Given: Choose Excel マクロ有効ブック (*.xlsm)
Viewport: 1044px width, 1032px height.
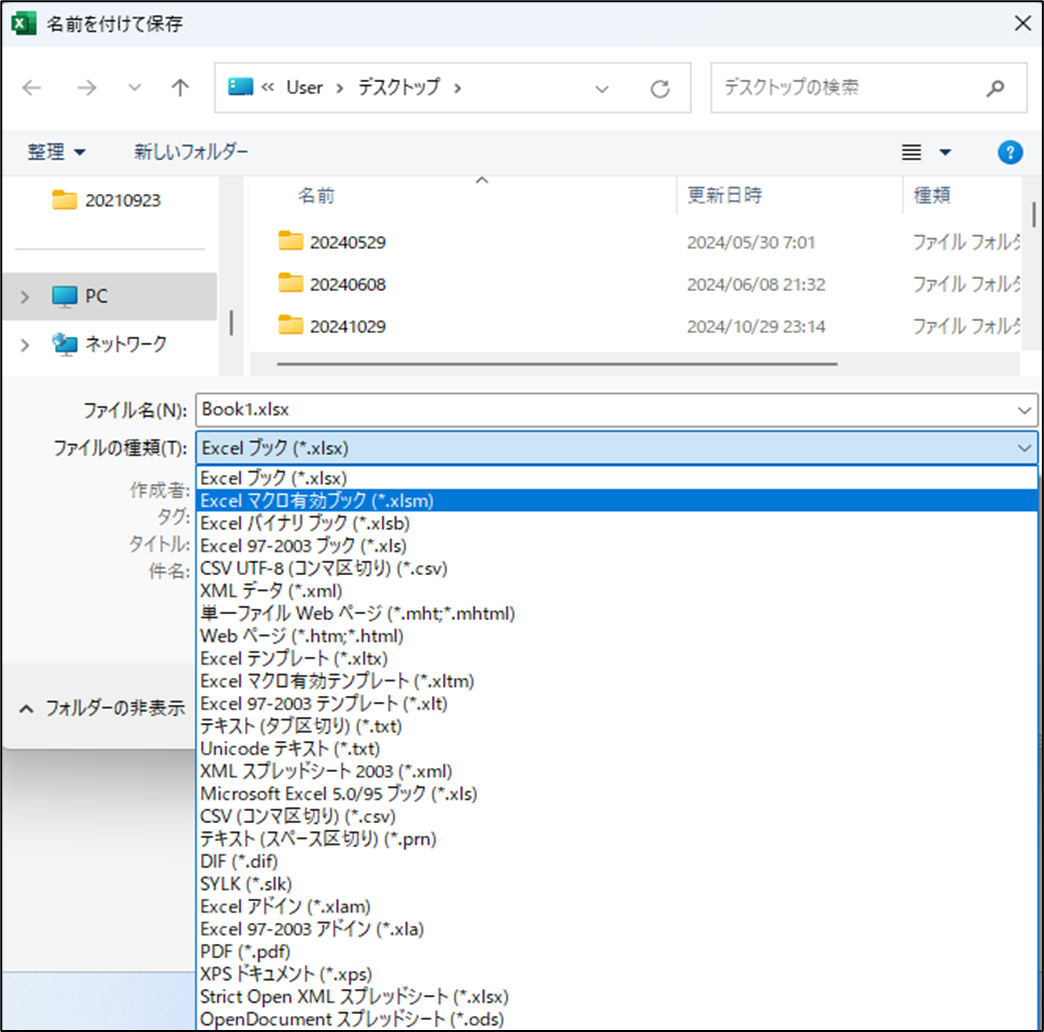Looking at the screenshot, I should (x=617, y=501).
